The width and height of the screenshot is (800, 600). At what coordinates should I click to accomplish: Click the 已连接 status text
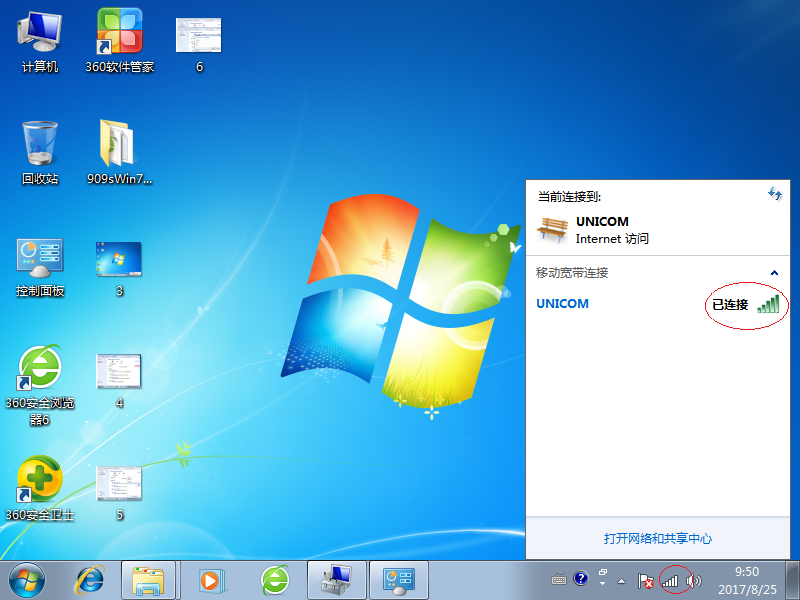[730, 305]
